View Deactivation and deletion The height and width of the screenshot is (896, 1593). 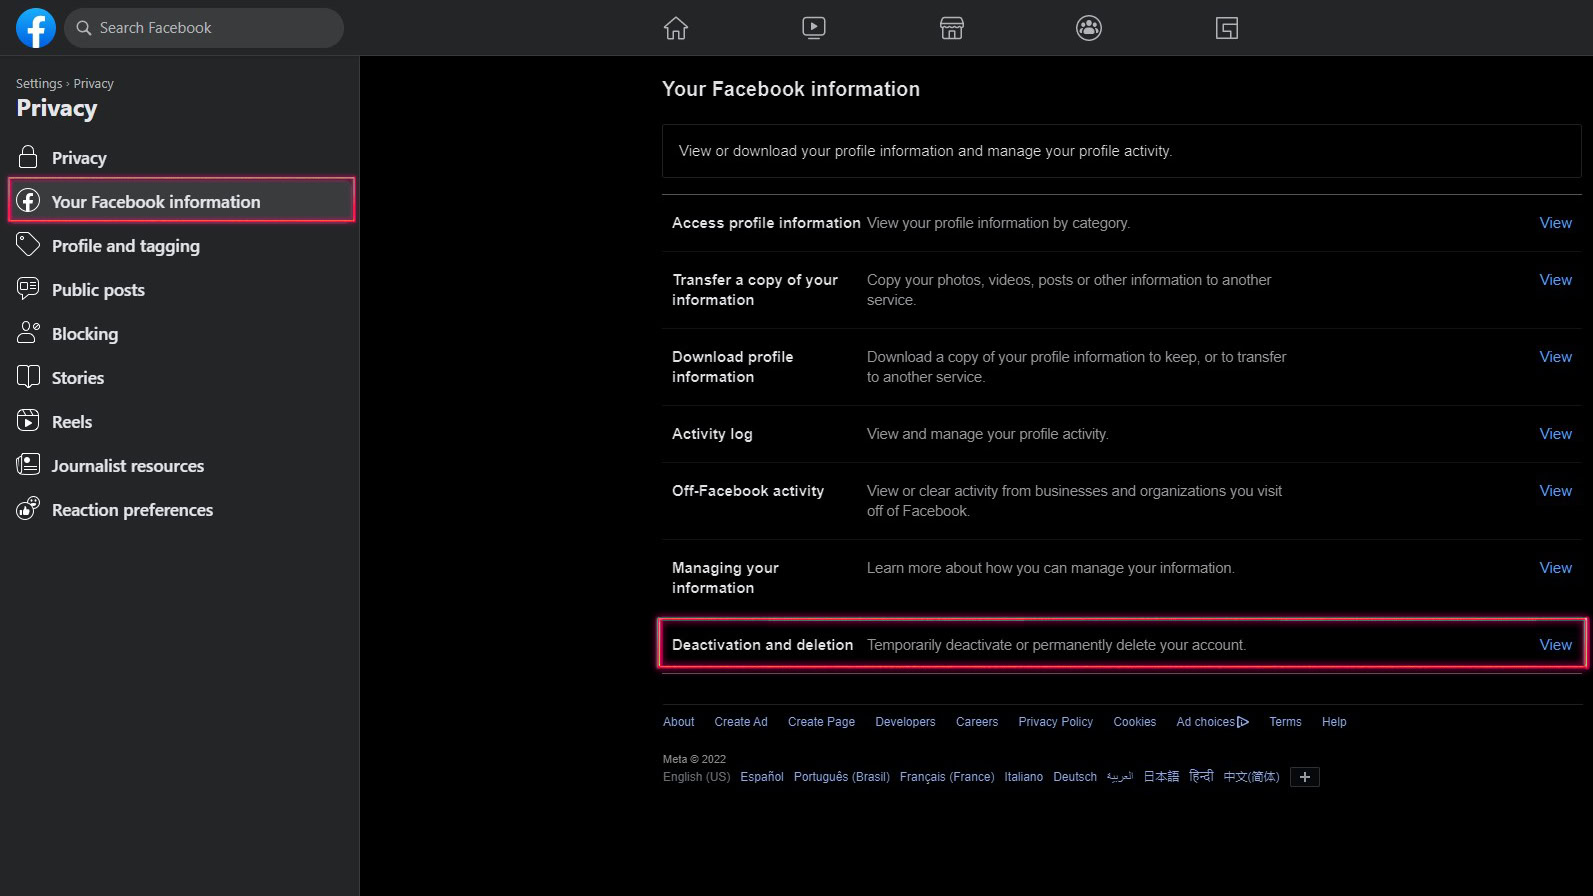point(1555,645)
